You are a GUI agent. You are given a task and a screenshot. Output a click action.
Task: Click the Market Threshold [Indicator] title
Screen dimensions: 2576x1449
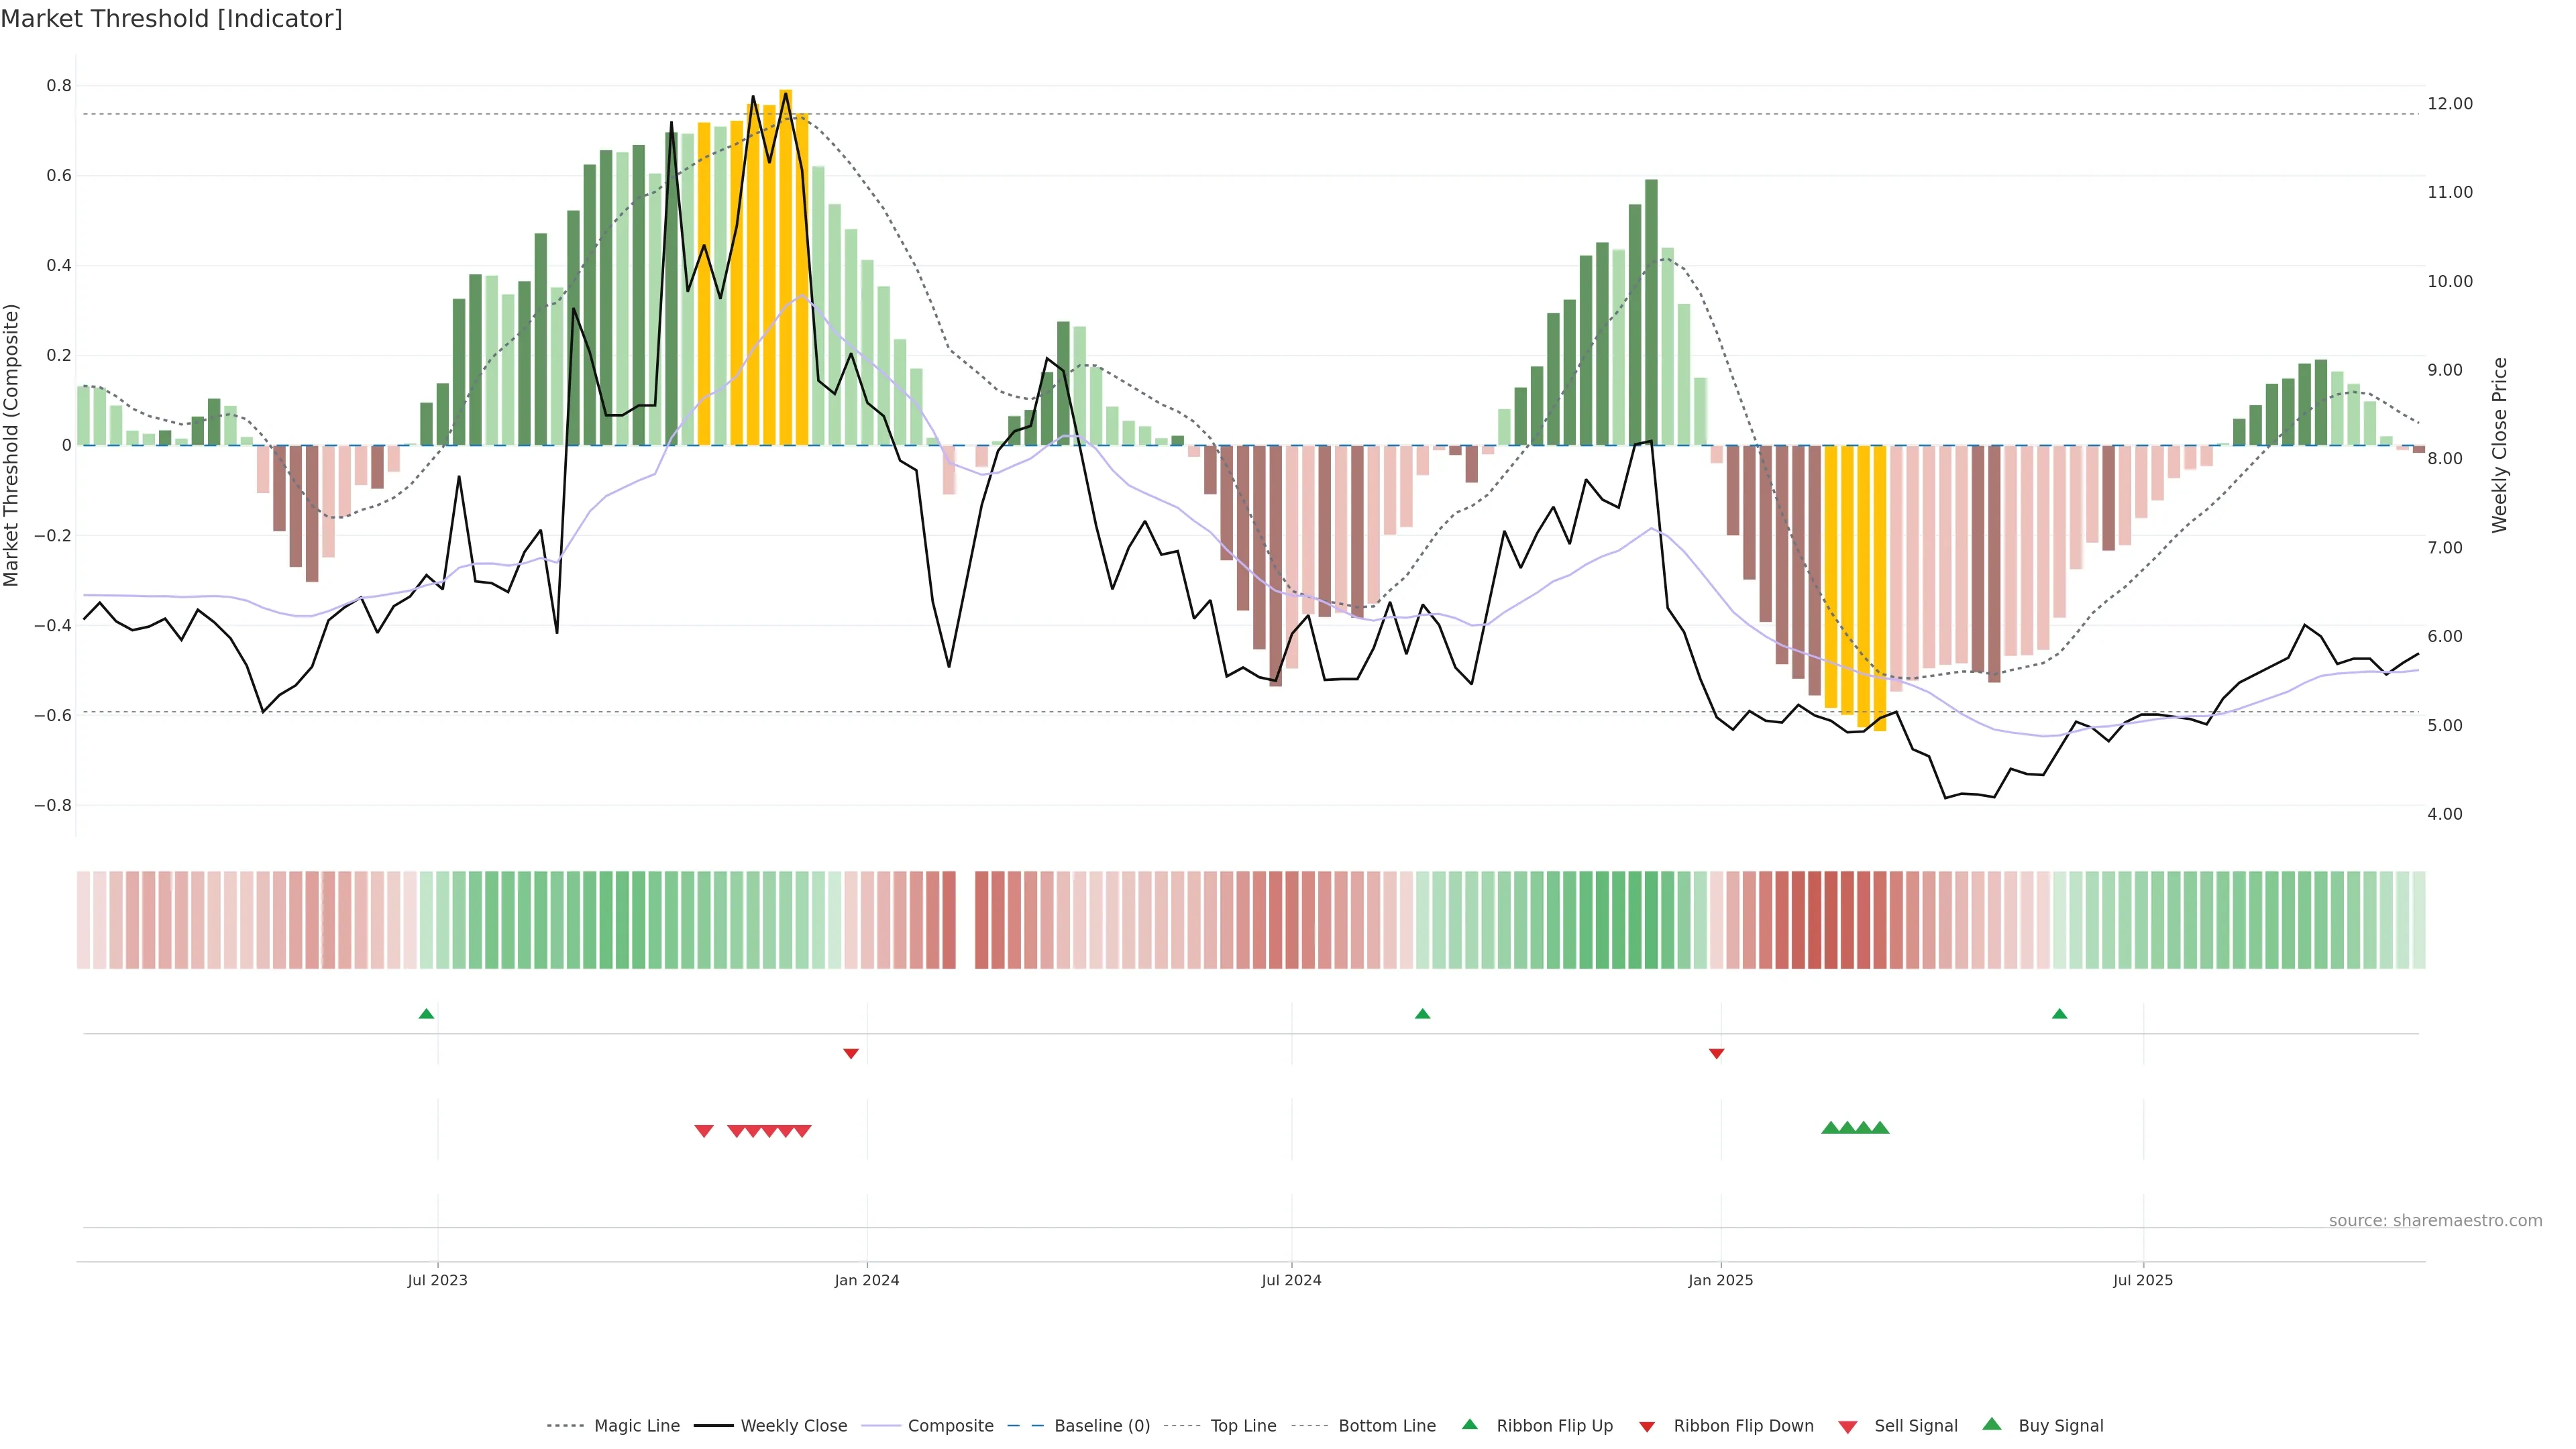[171, 19]
